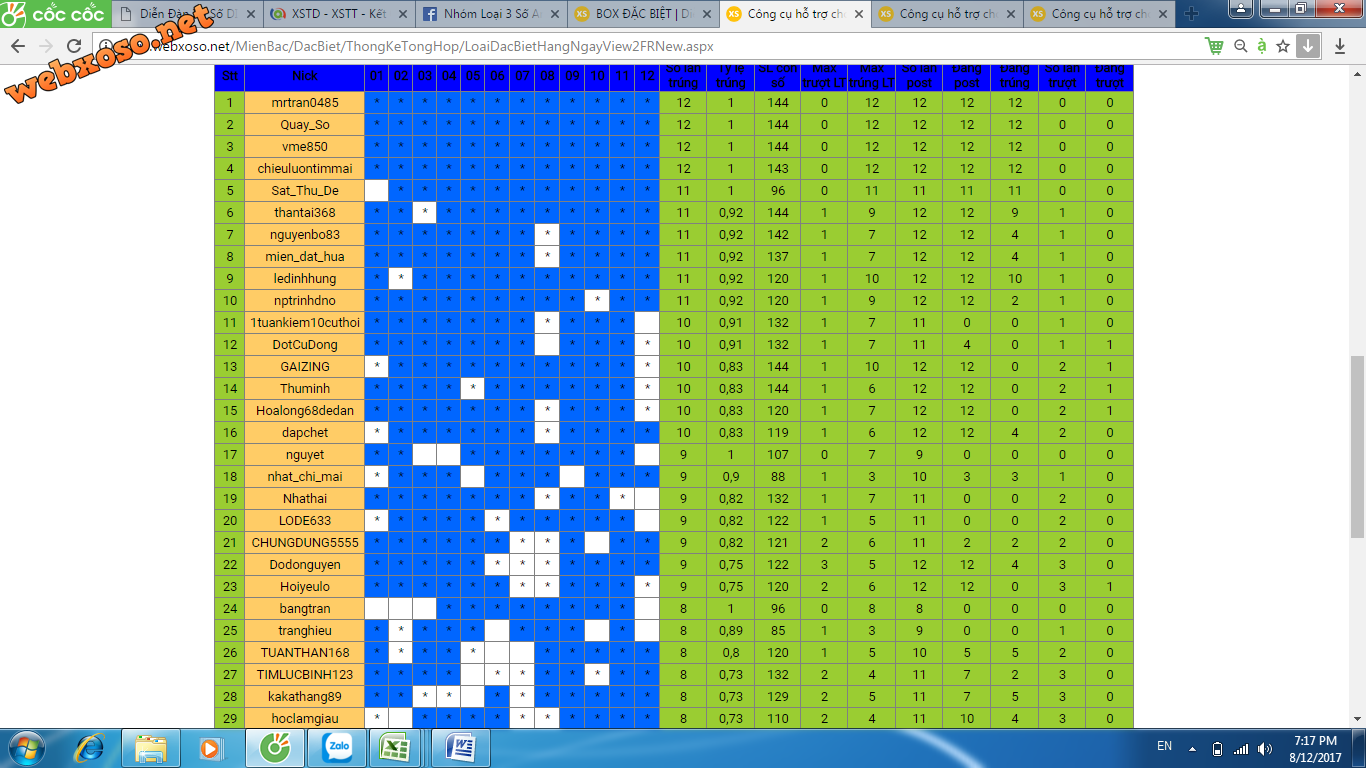
Task: Click nick 'nhat_chi_mai' in row 18
Action: 305,476
